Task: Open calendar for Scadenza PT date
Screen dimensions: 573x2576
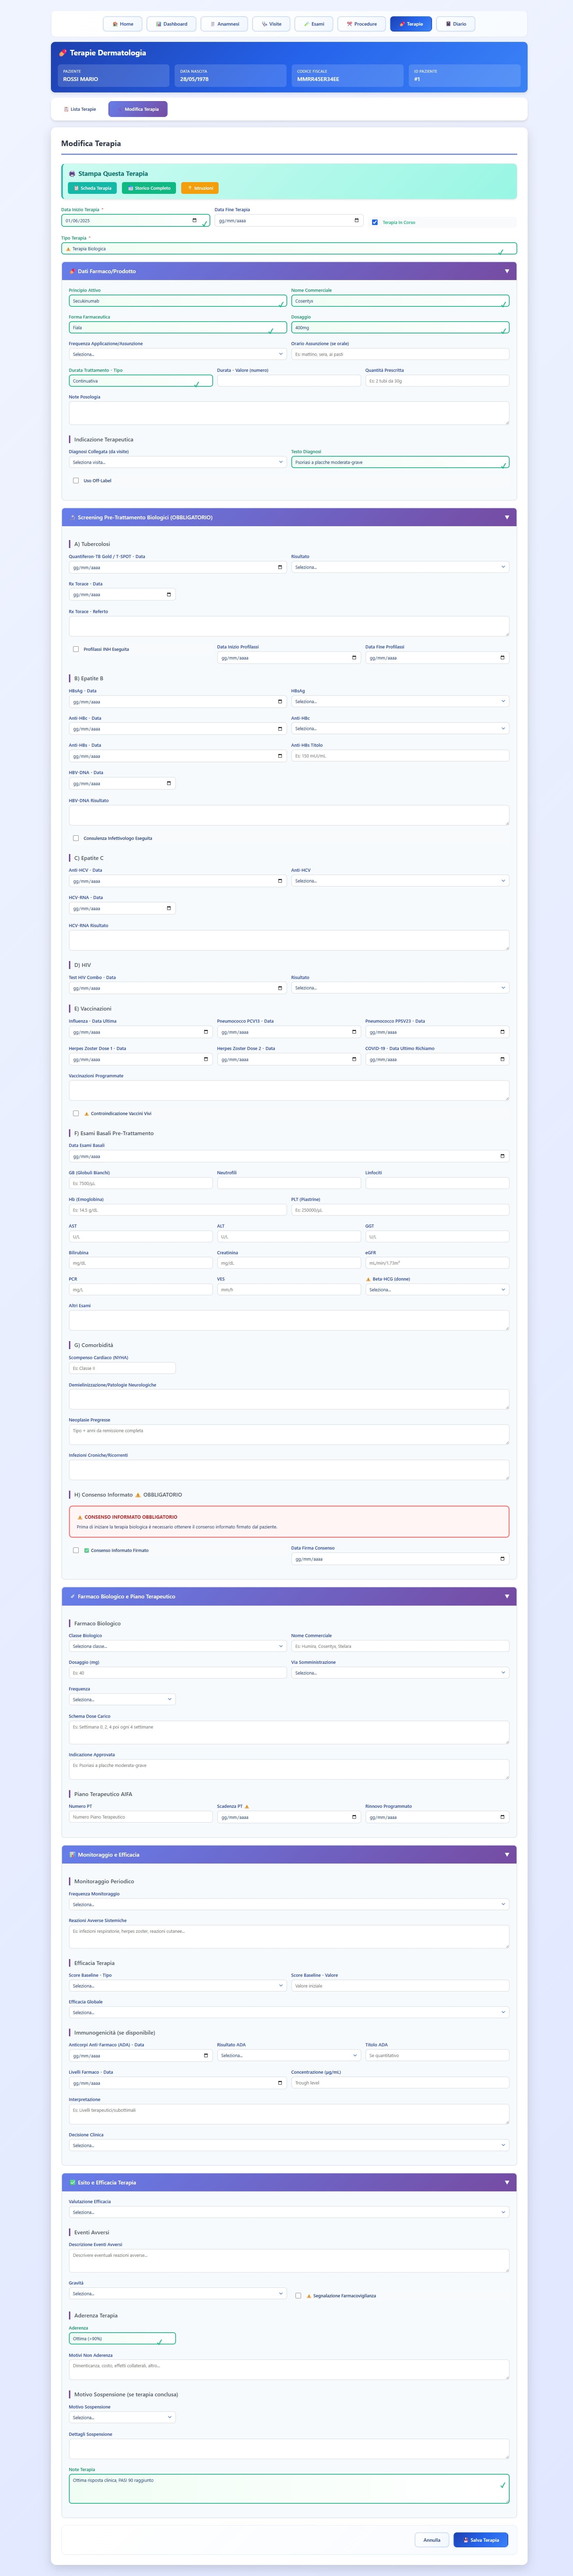Action: (354, 1817)
